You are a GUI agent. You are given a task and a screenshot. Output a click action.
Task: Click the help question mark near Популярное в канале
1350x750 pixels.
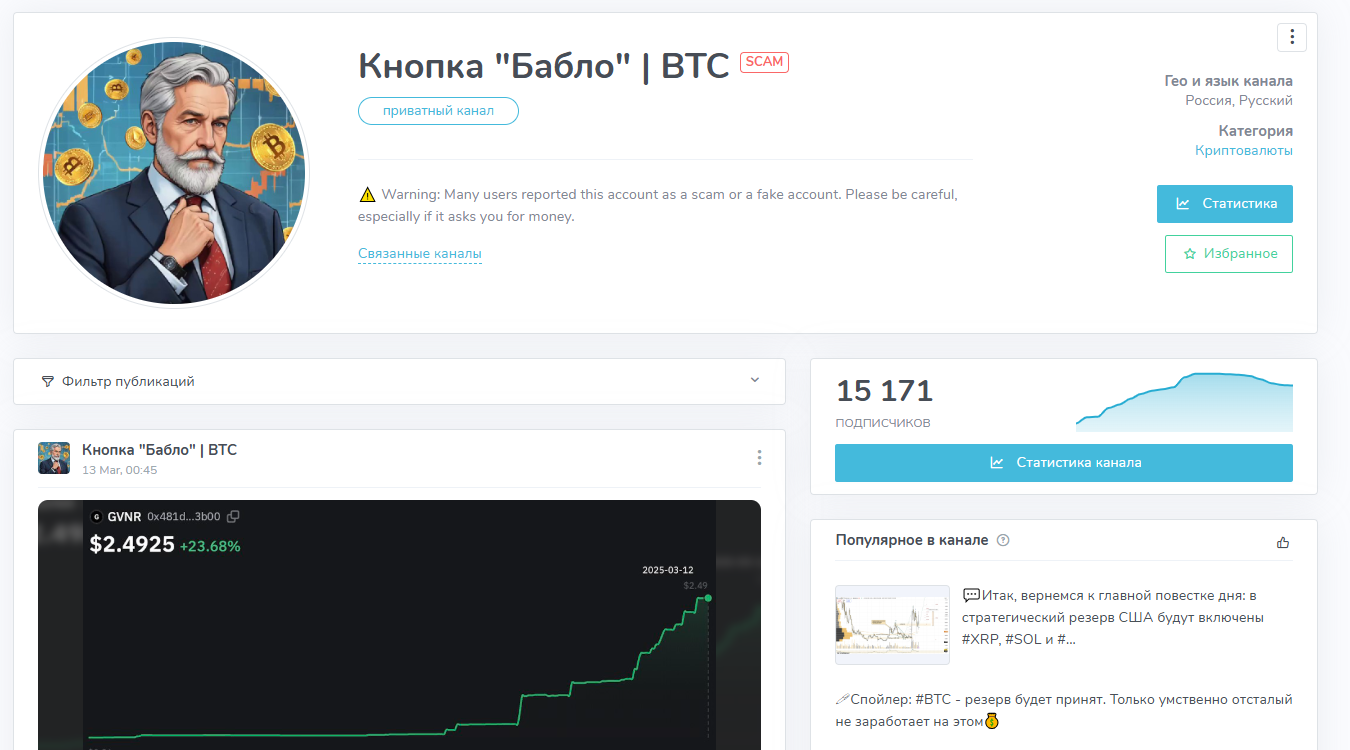click(1003, 540)
